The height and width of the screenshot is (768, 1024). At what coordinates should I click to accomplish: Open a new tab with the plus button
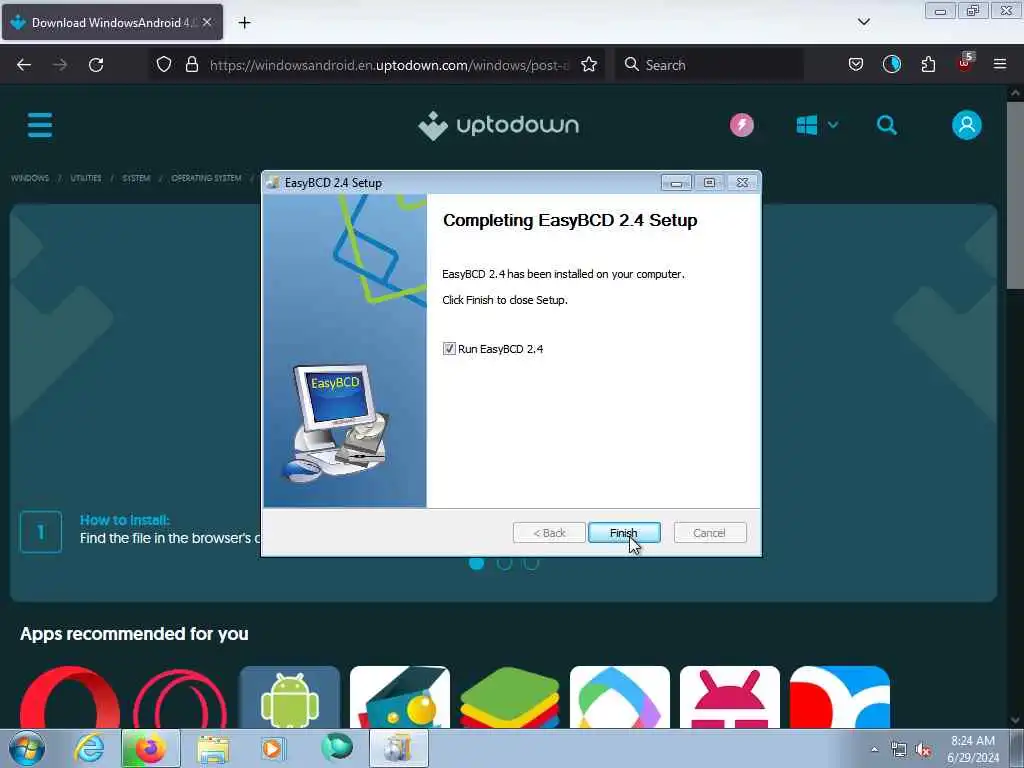point(244,23)
